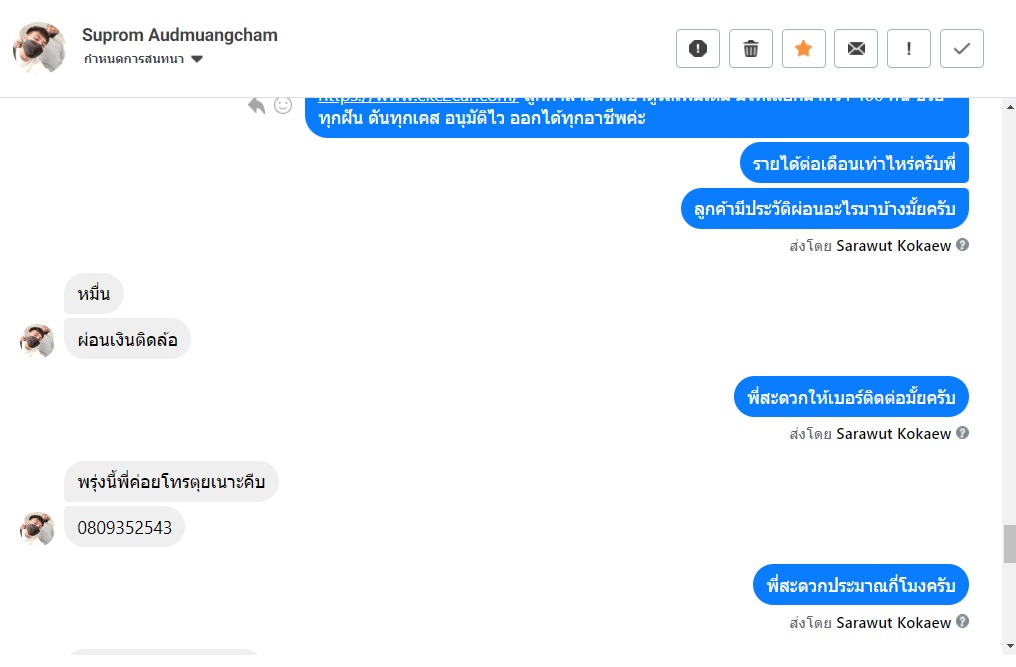This screenshot has width=1016, height=667.
Task: Open the กำหนดการสนทนา dropdown
Action: coord(143,59)
